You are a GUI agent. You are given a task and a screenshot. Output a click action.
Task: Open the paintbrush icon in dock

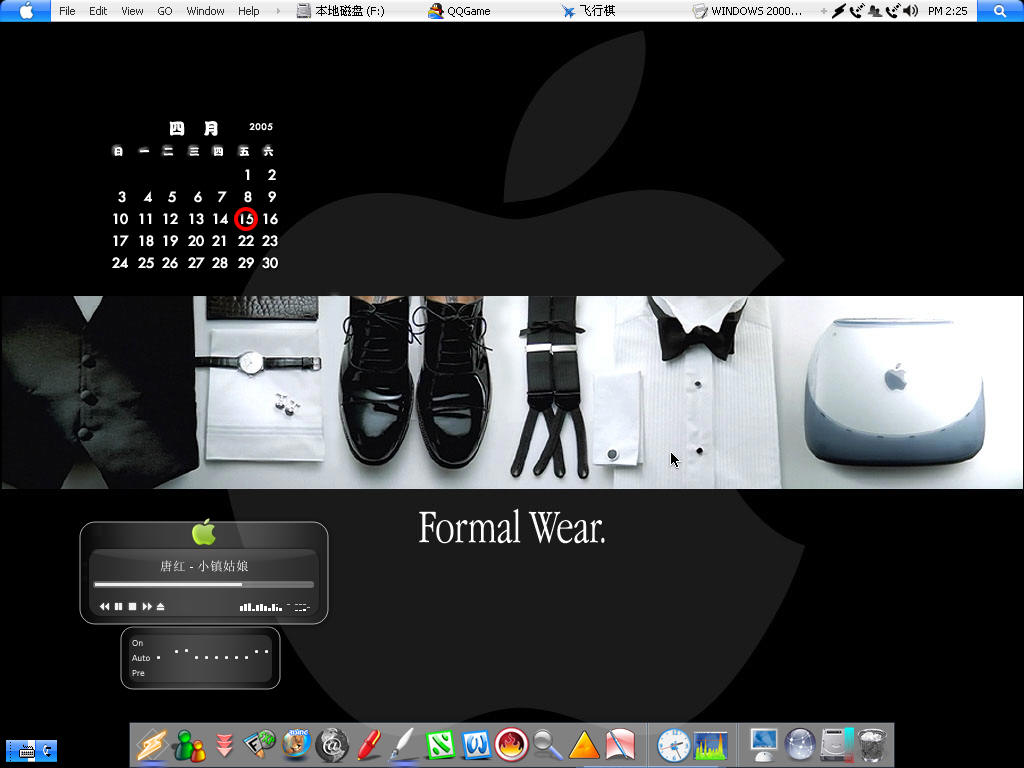[402, 744]
